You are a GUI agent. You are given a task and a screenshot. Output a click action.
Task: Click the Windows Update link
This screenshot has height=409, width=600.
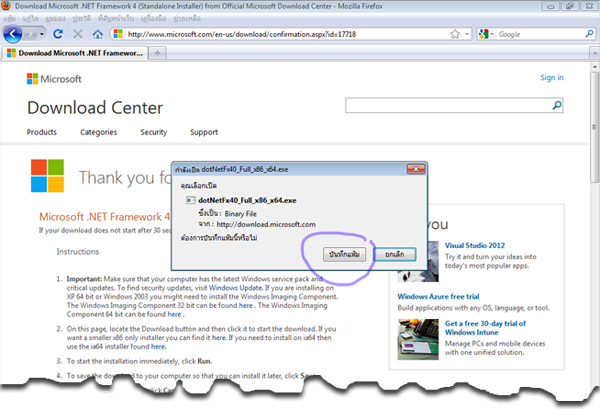click(235, 288)
